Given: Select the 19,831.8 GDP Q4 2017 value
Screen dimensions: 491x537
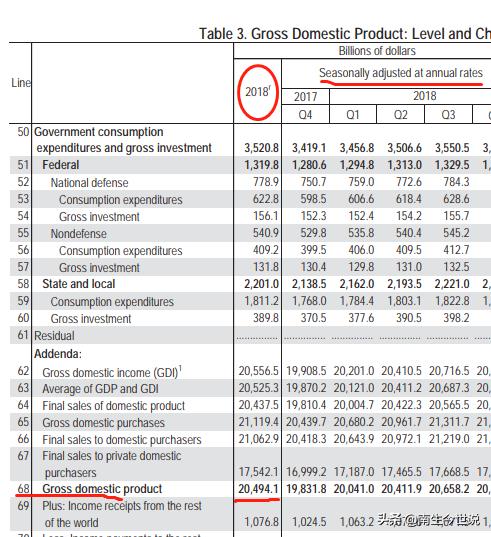Looking at the screenshot, I should [x=306, y=489].
